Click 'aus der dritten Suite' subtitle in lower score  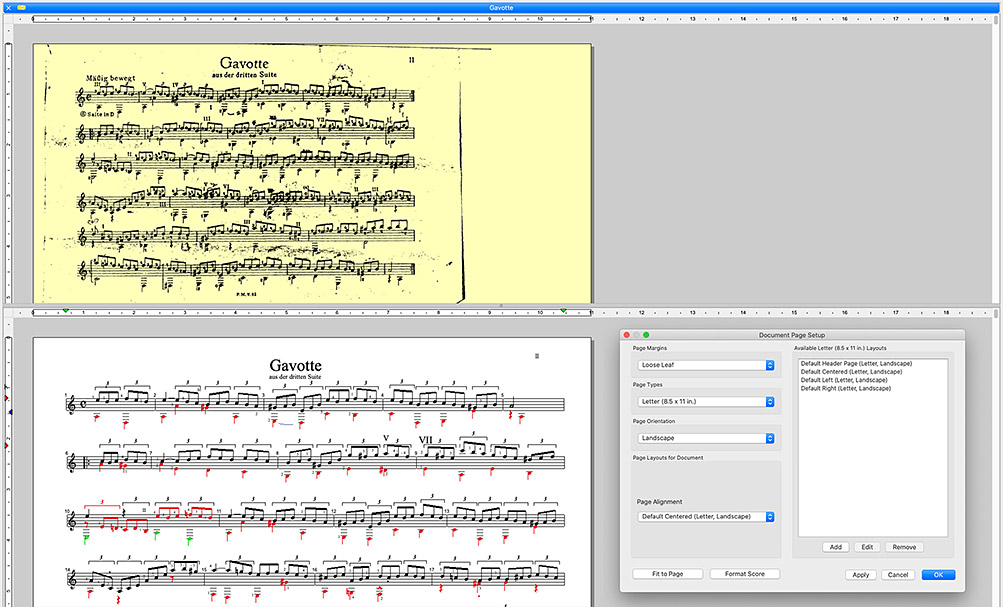coord(295,377)
